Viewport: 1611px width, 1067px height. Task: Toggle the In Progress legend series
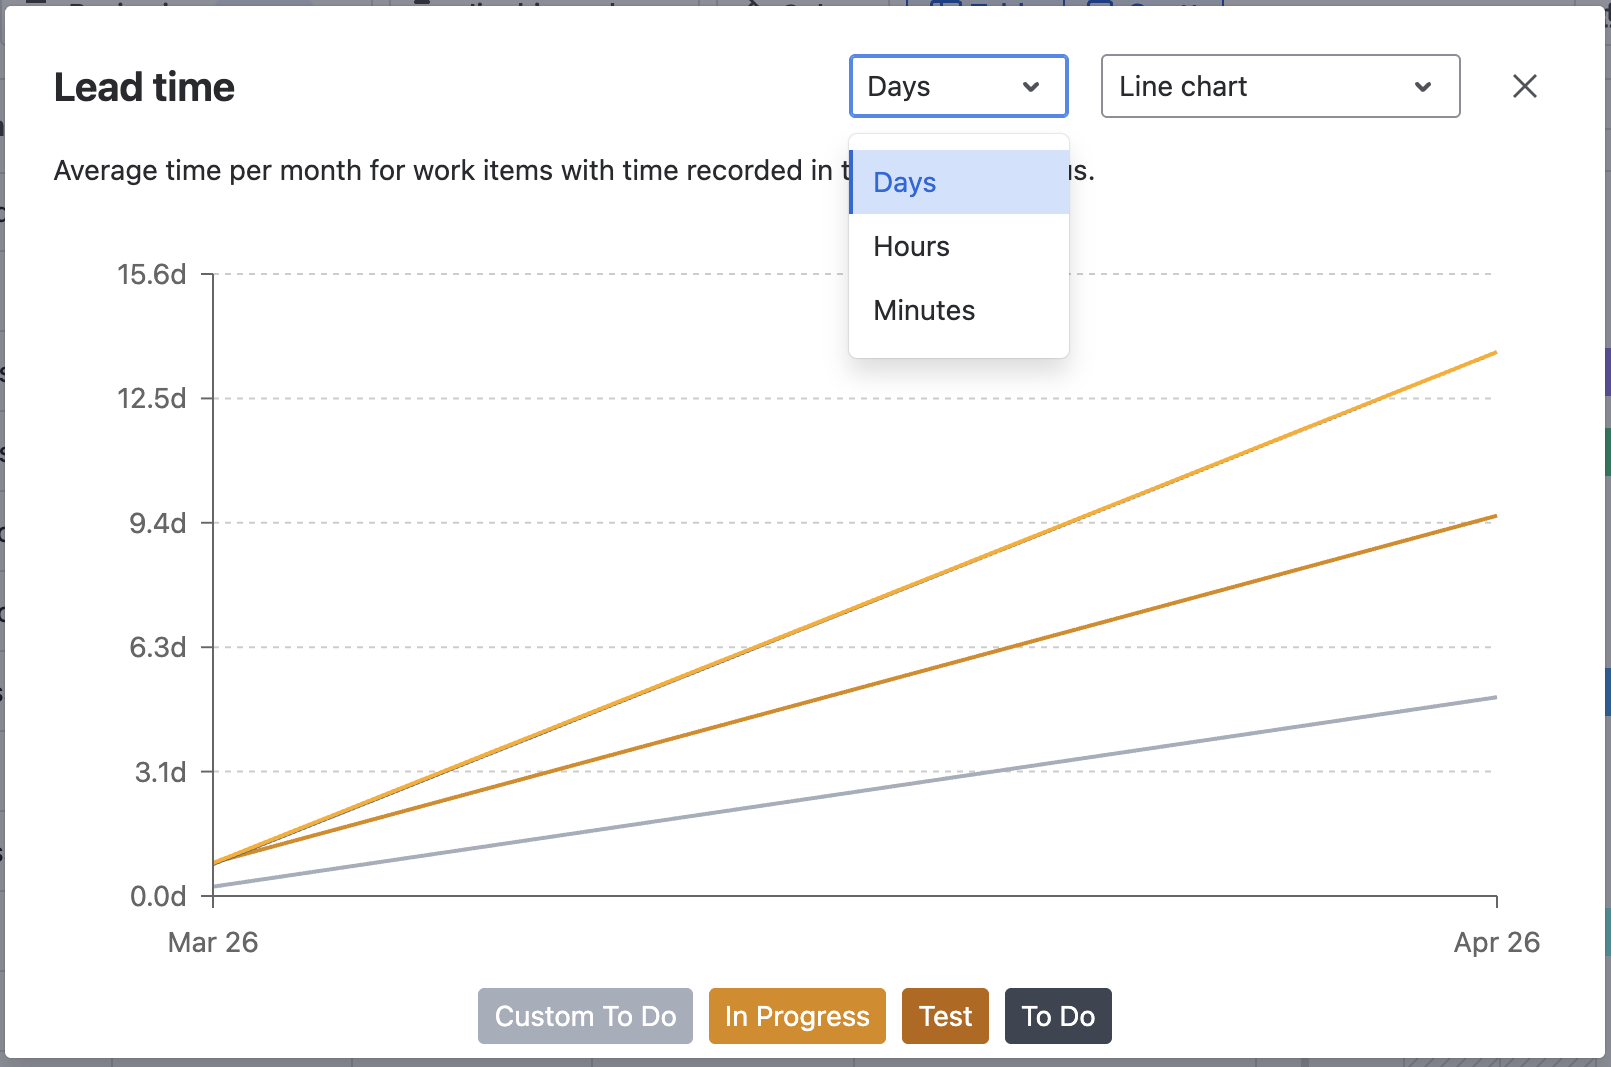797,1016
